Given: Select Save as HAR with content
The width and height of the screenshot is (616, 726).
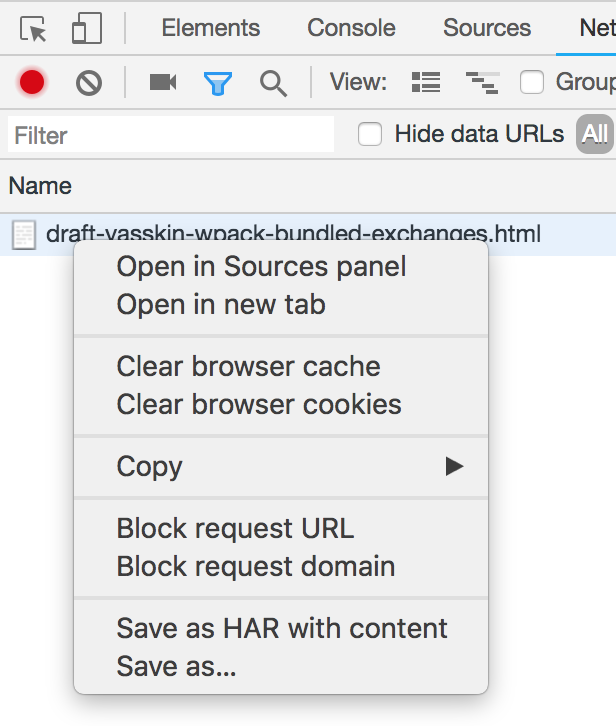Looking at the screenshot, I should (x=281, y=628).
